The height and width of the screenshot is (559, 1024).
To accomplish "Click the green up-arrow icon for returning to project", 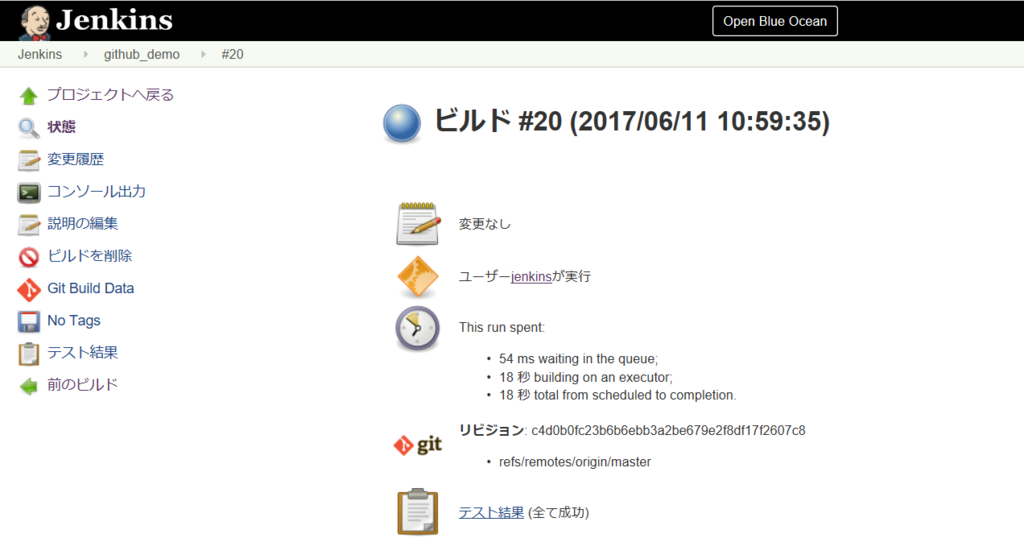I will tap(29, 96).
